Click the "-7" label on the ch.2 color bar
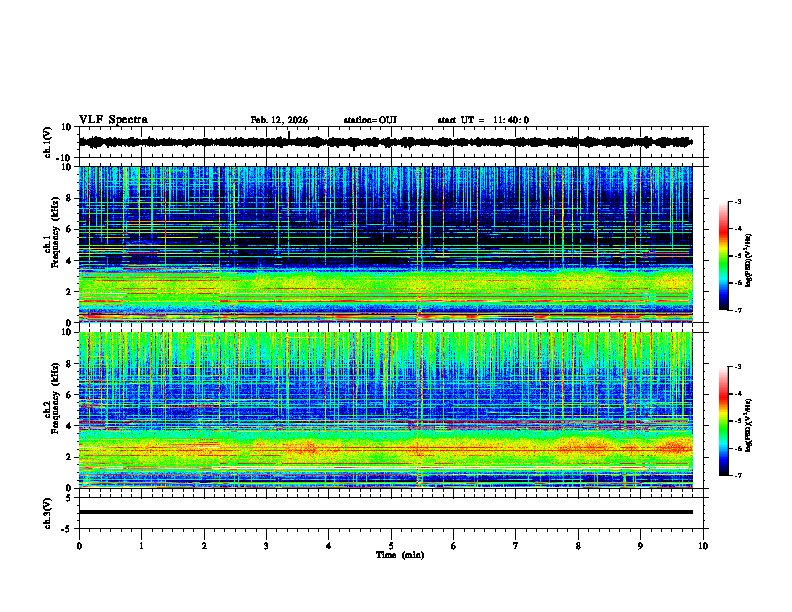 coord(737,475)
